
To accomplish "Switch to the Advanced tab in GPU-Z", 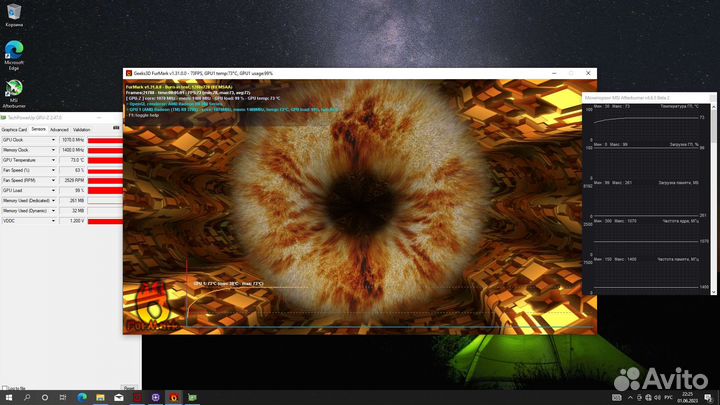I will coord(59,129).
